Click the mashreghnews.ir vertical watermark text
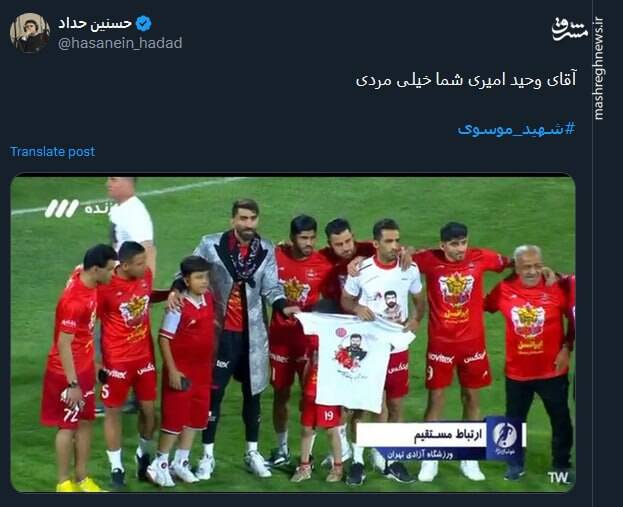Image resolution: width=623 pixels, height=507 pixels. 599,68
